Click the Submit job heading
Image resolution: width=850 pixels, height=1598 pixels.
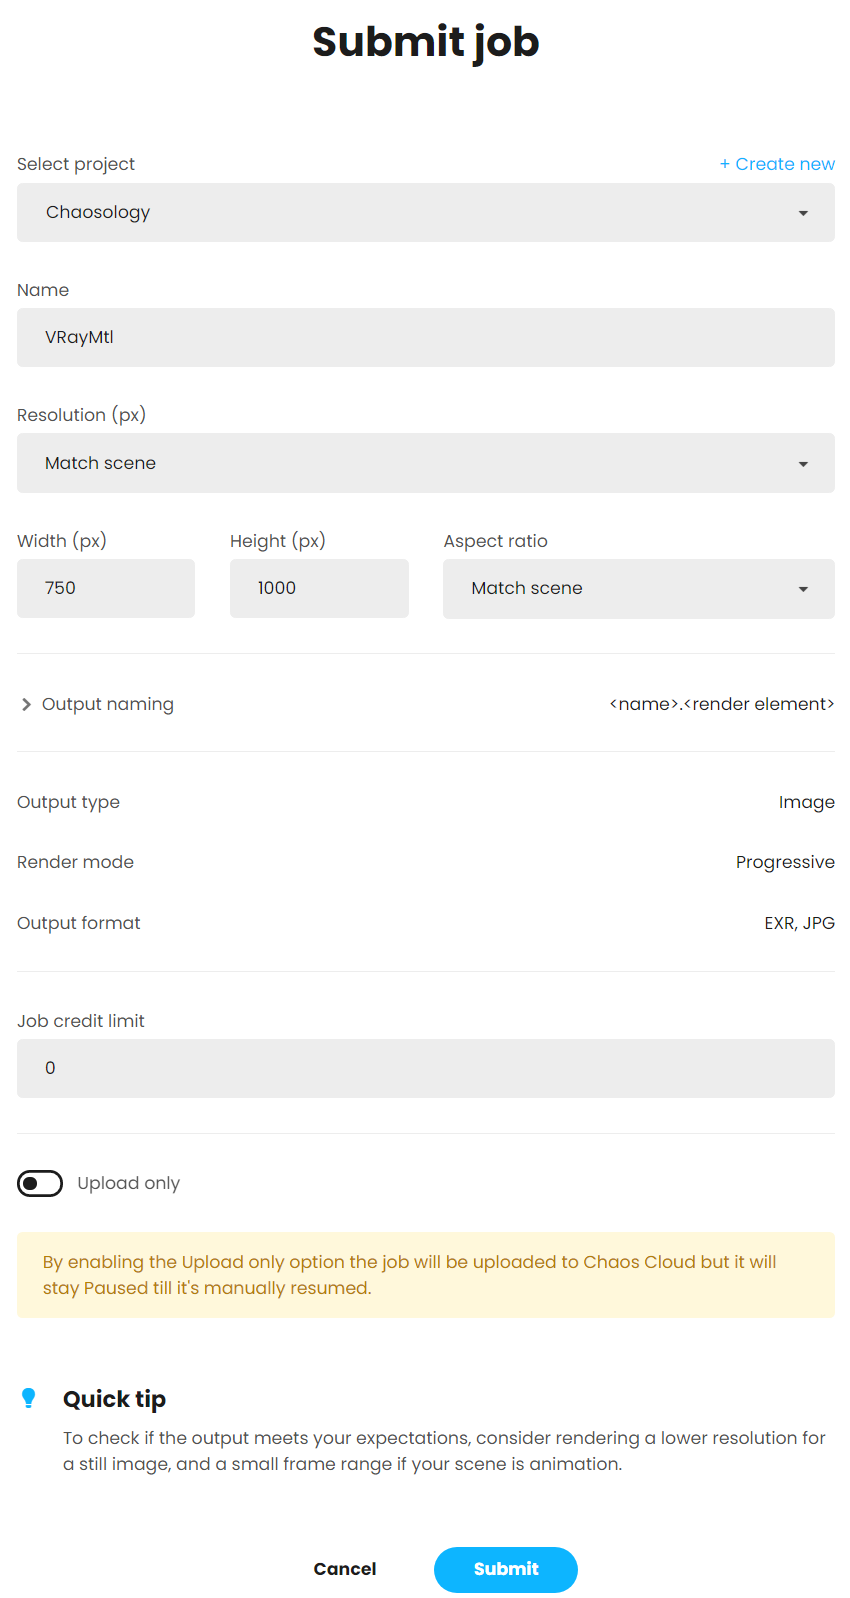tap(425, 42)
